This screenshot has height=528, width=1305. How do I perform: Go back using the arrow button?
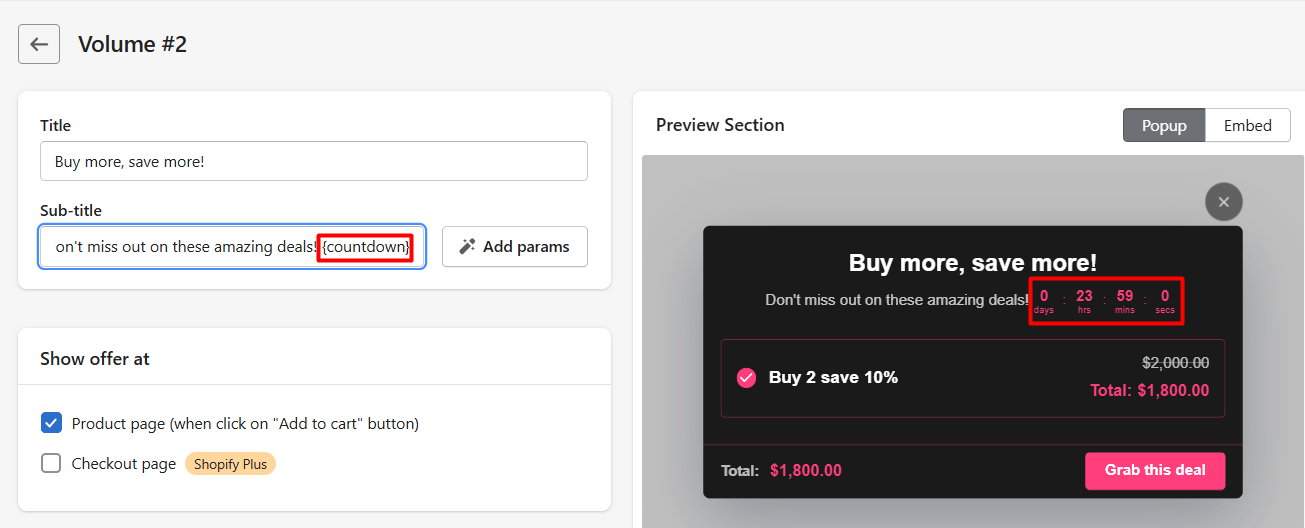click(x=39, y=44)
